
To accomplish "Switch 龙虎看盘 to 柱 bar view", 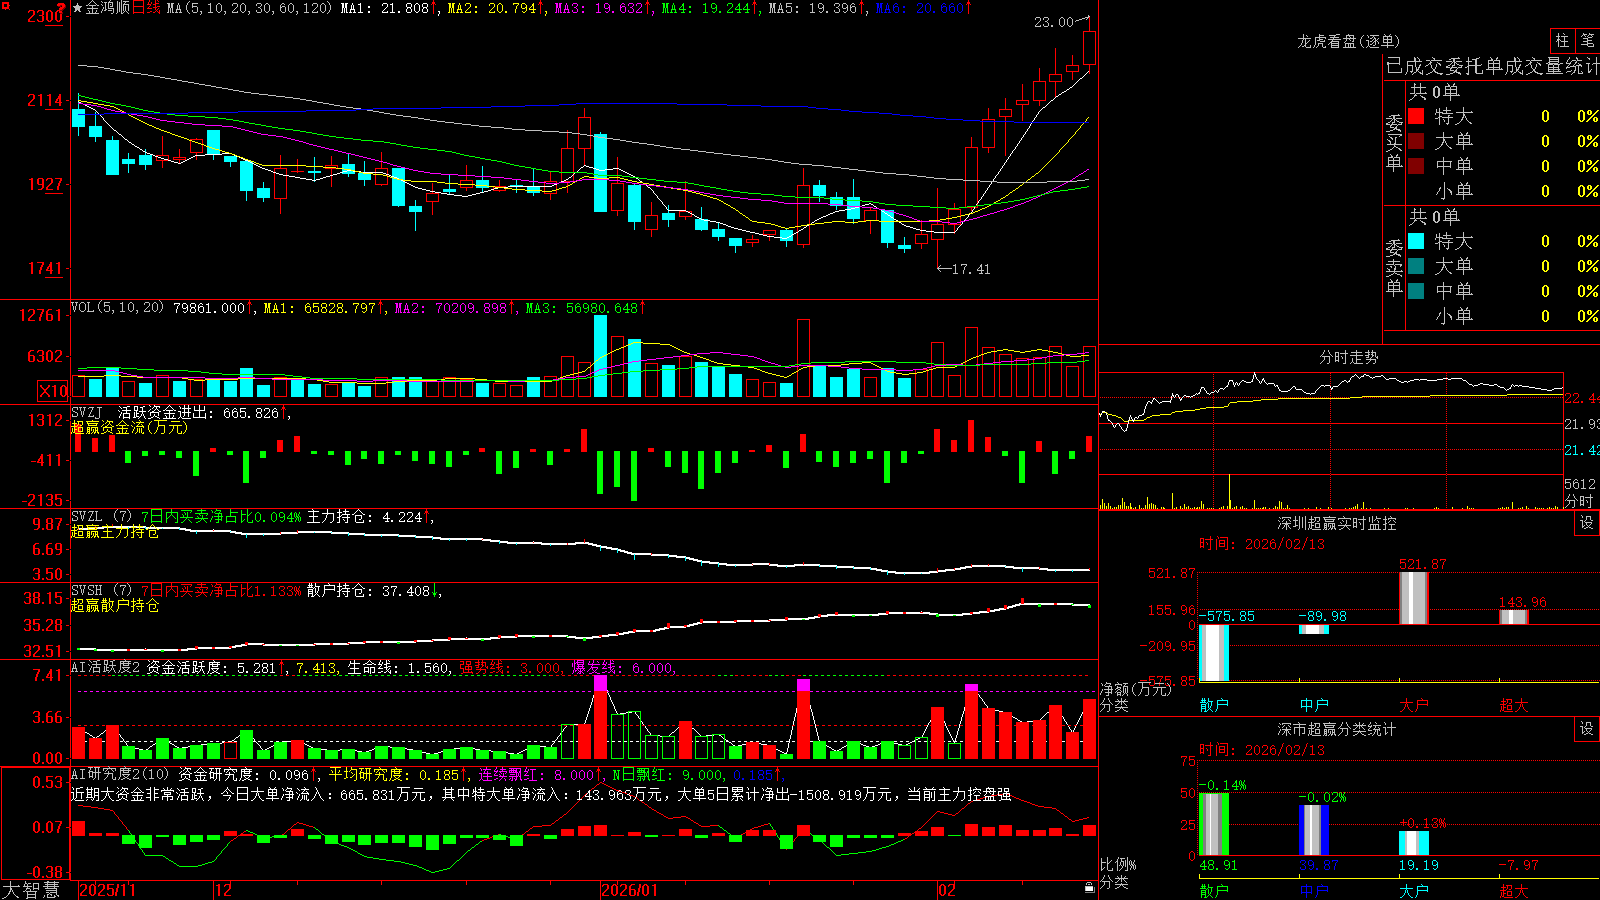I will pos(1562,41).
